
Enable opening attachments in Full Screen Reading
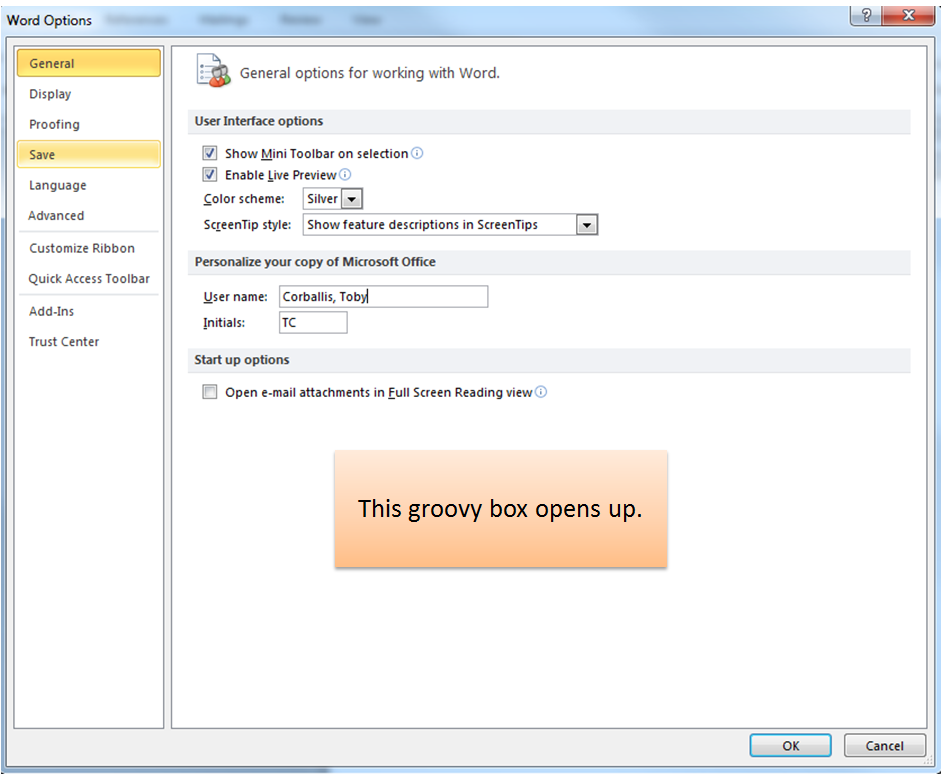209,392
